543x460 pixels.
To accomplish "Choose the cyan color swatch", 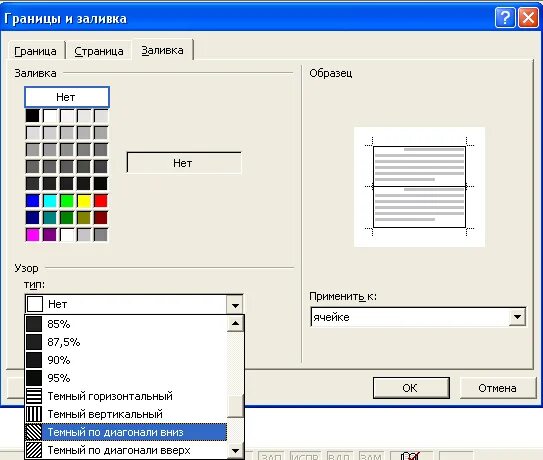I will coord(50,201).
